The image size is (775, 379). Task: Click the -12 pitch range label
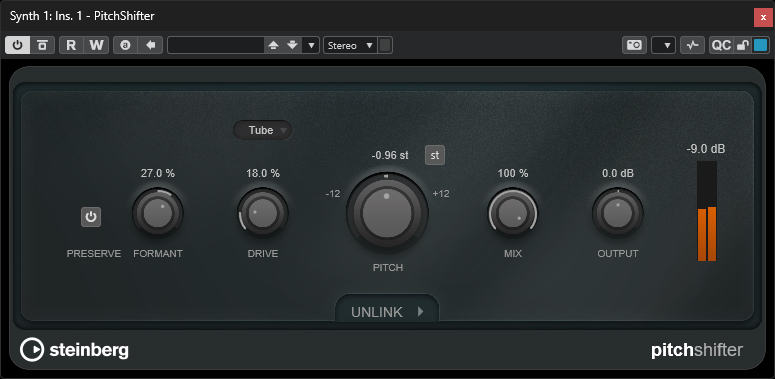pyautogui.click(x=333, y=194)
